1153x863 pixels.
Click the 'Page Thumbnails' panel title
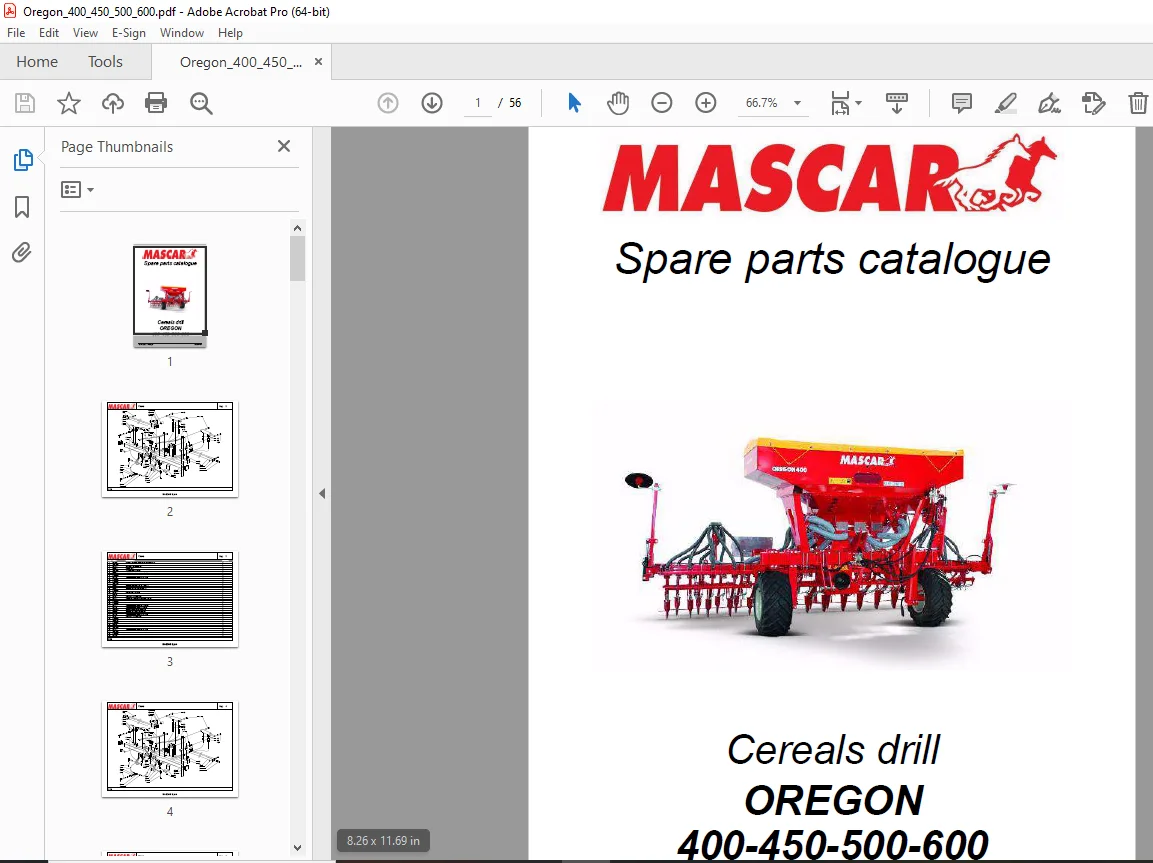click(117, 147)
